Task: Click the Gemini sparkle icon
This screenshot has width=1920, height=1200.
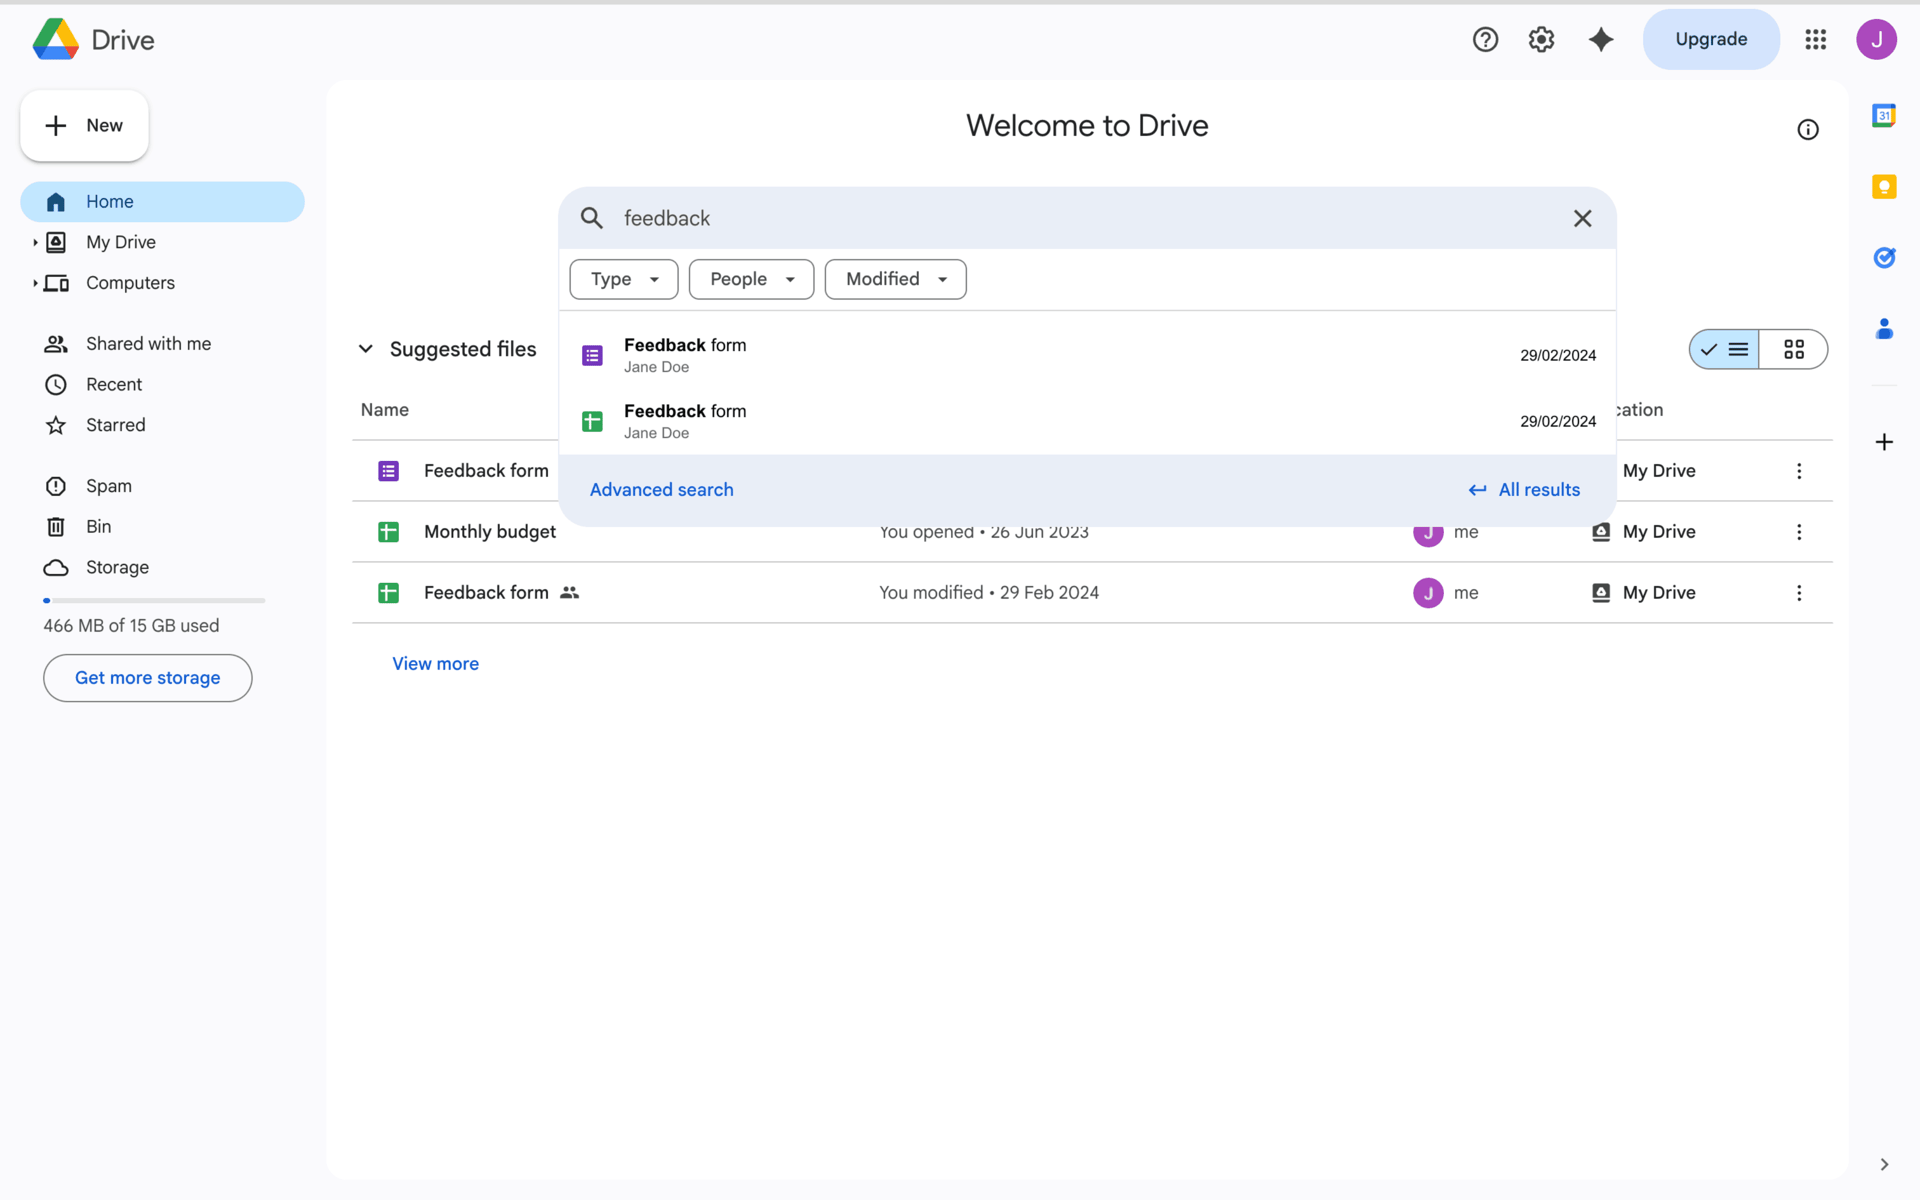Action: (1601, 39)
